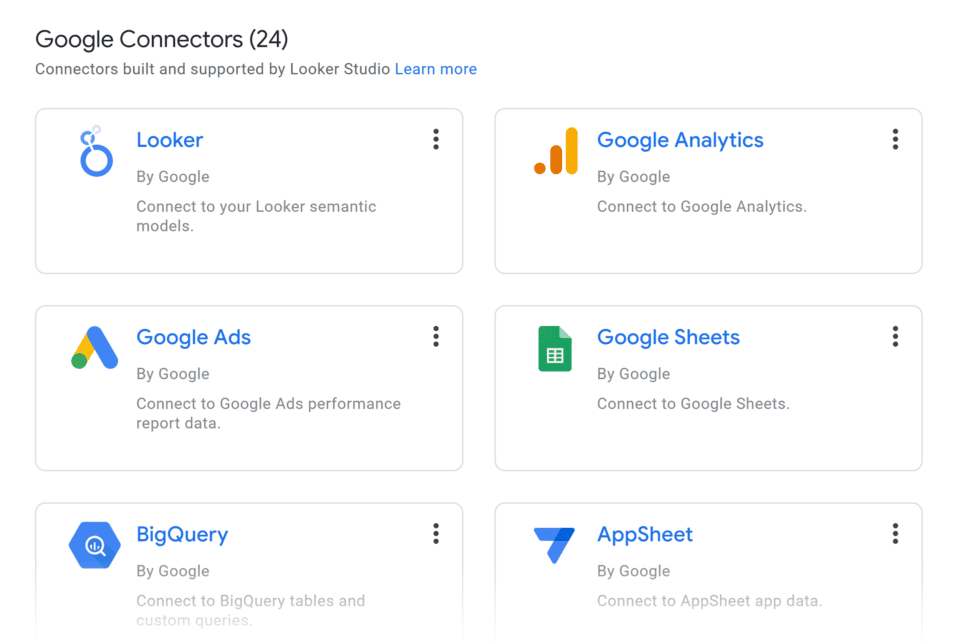Open the BigQuery card's three-dot menu
Screen dimensions: 960x643
point(436,534)
